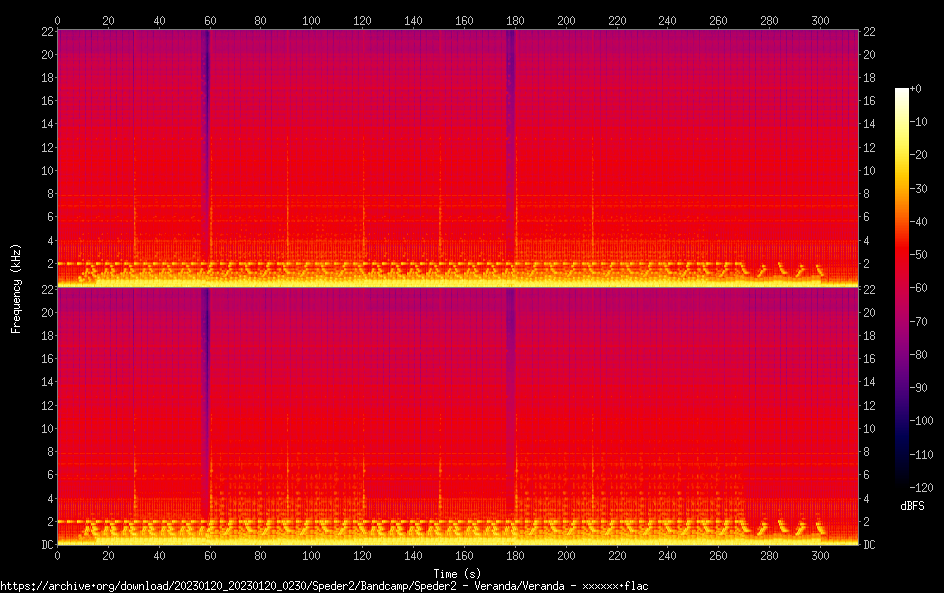The image size is (944, 593).
Task: Click the "Time (s)" axis label
Action: tap(456, 573)
